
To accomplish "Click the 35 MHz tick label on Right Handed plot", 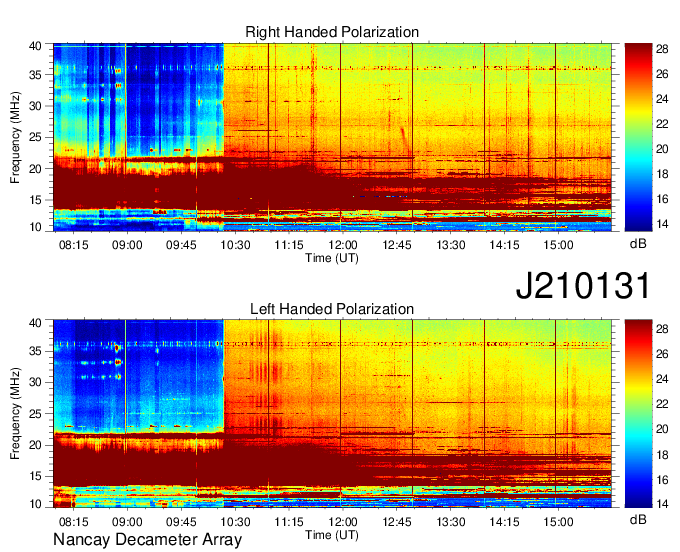I will [36, 75].
